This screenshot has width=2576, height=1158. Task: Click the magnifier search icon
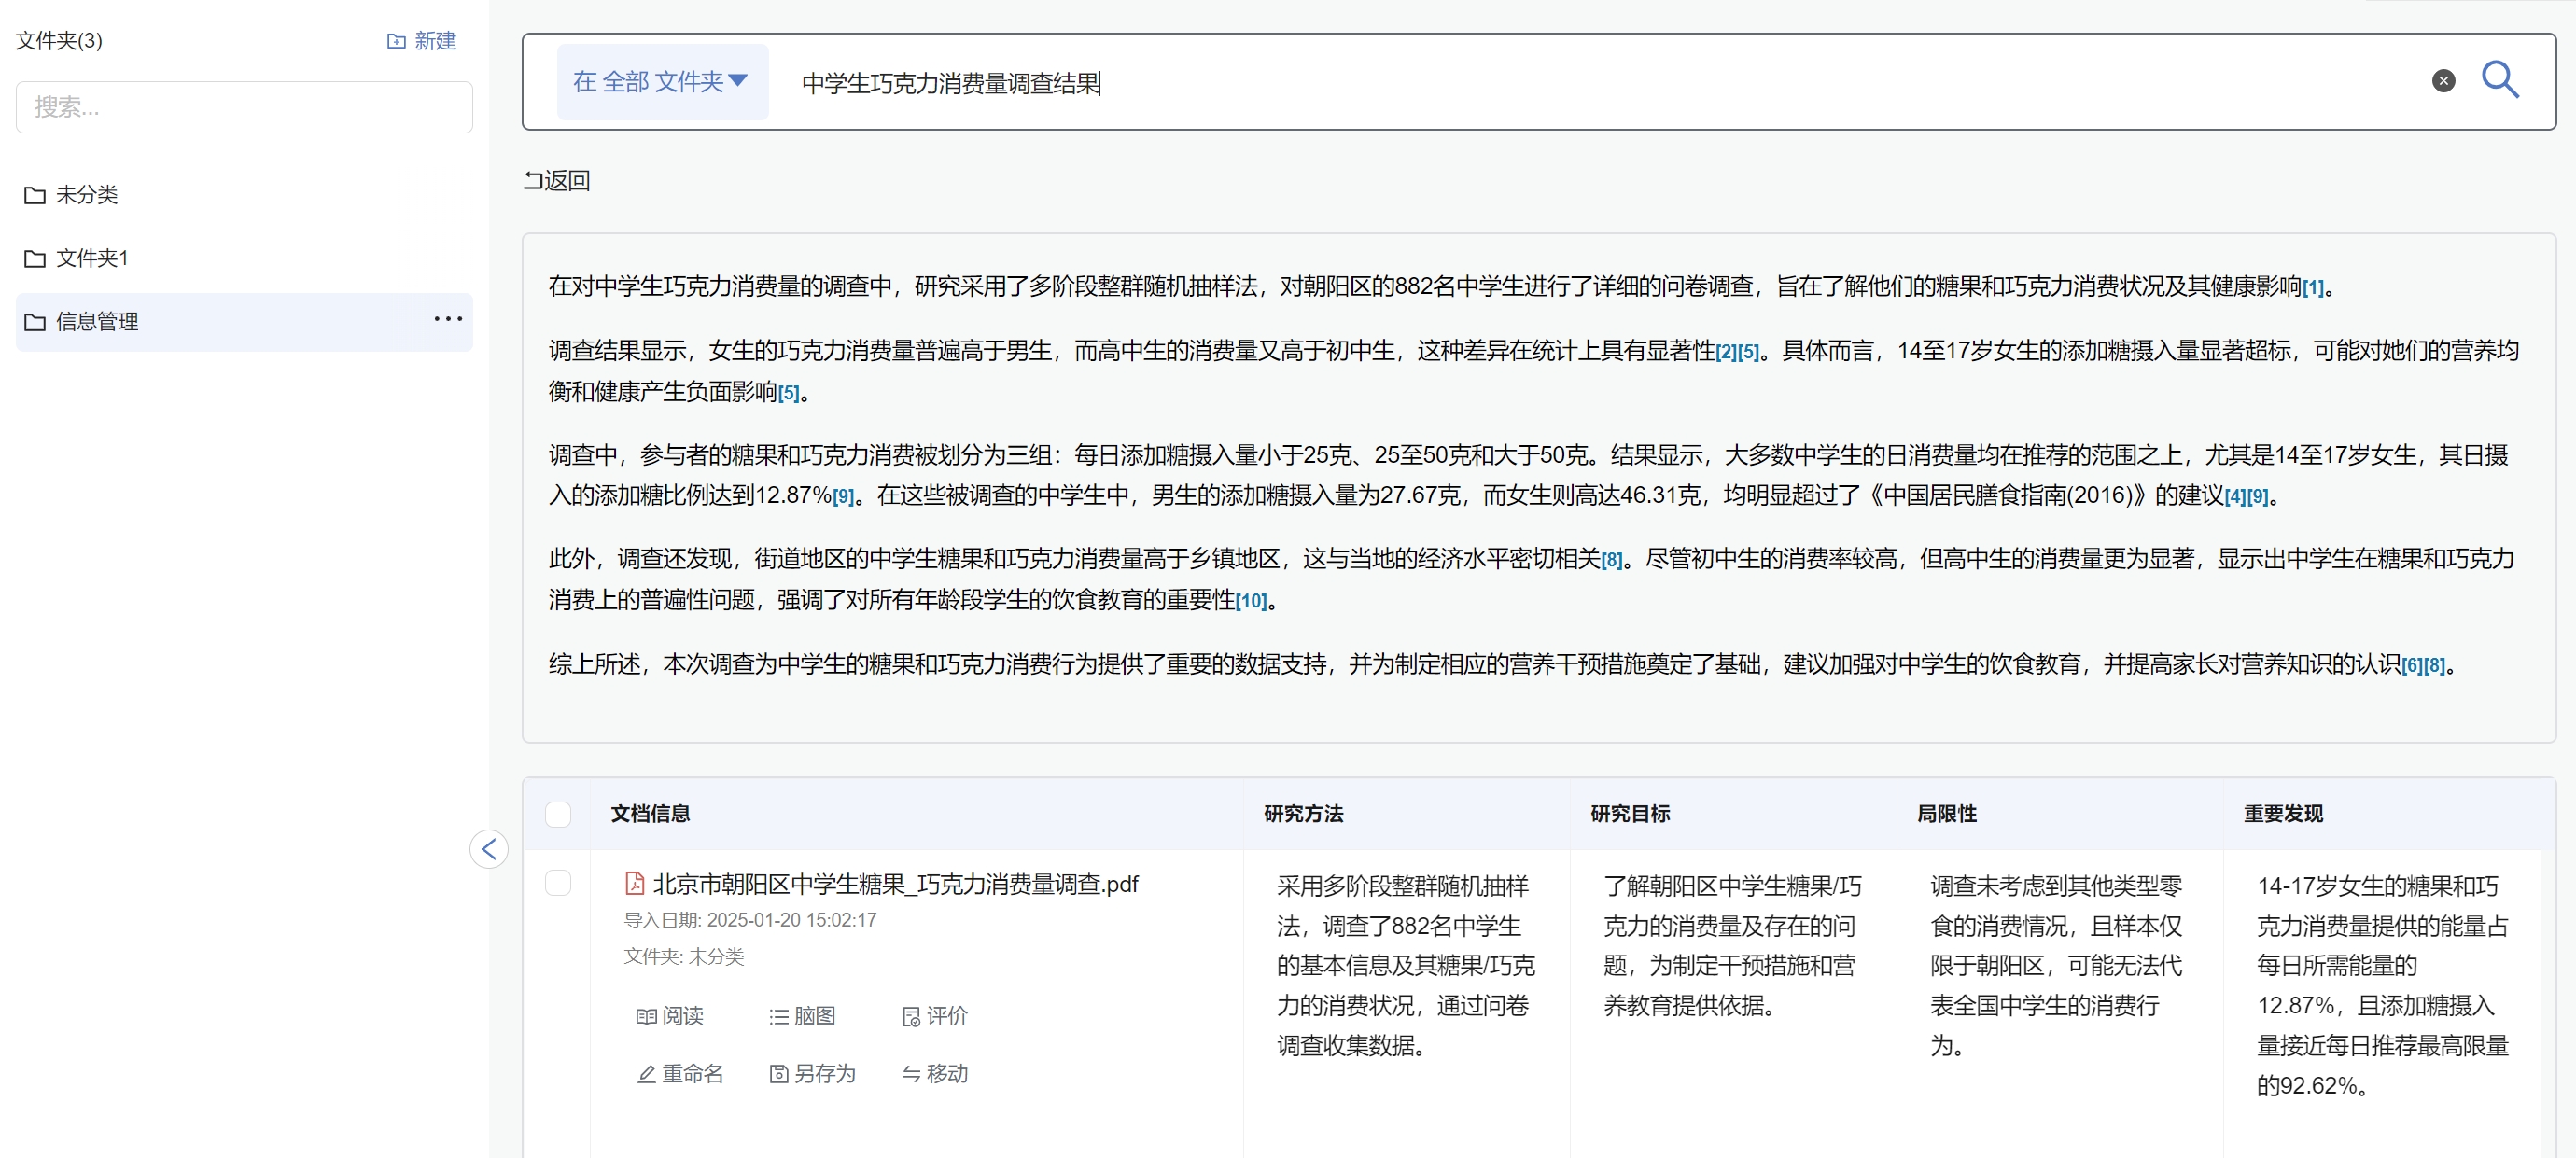coord(2499,80)
